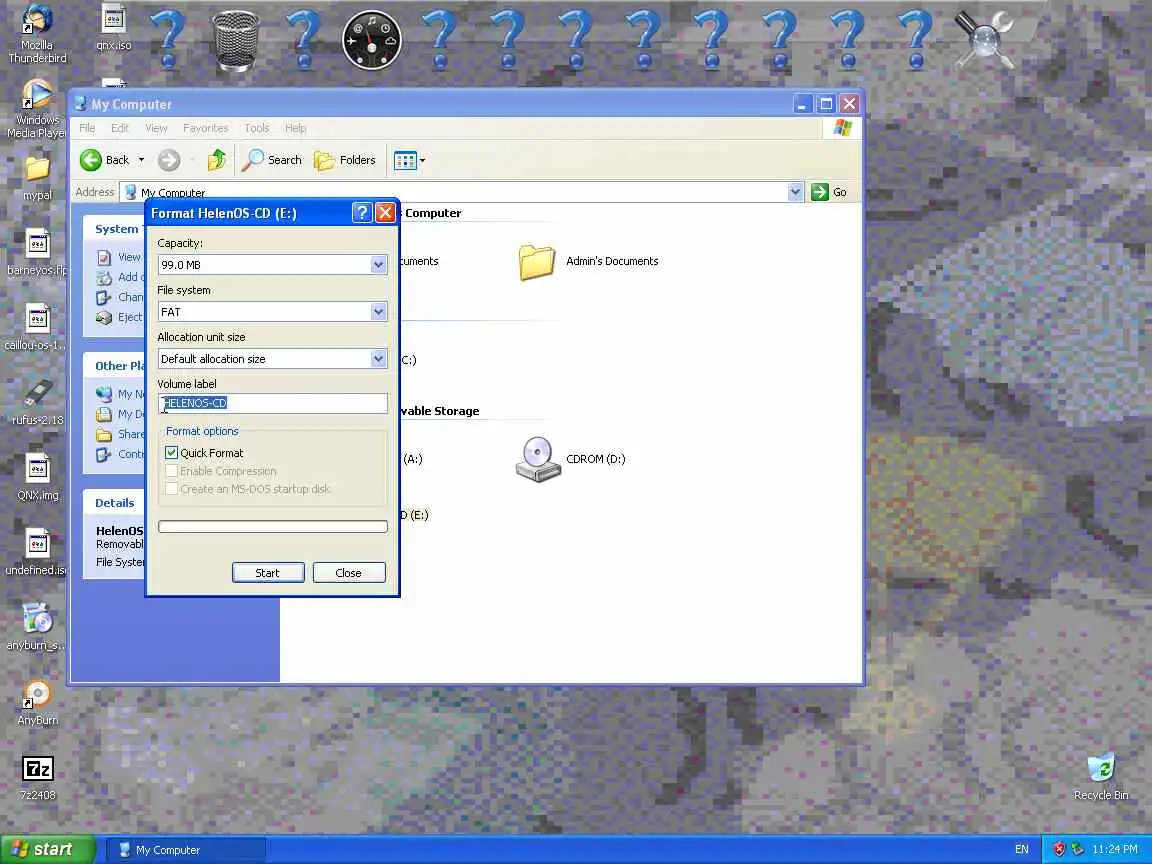The width and height of the screenshot is (1152, 864).
Task: Click the Format dialog help question button
Action: (361, 213)
